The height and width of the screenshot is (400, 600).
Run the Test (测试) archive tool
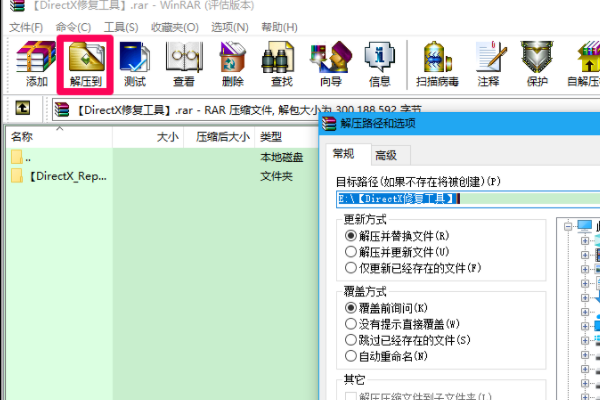[x=135, y=64]
